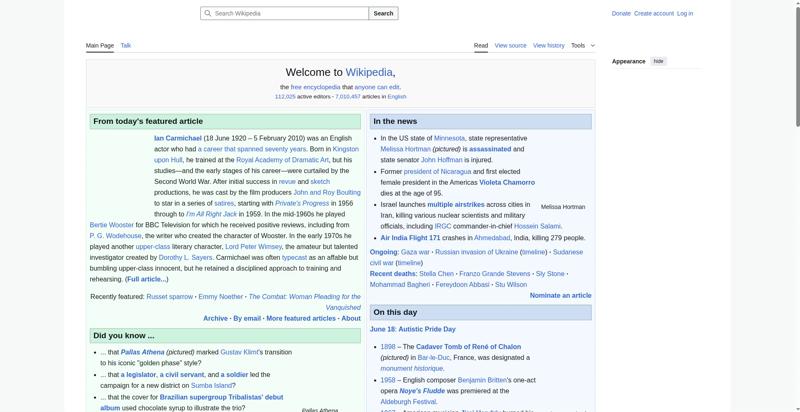Click the Search button

383,13
